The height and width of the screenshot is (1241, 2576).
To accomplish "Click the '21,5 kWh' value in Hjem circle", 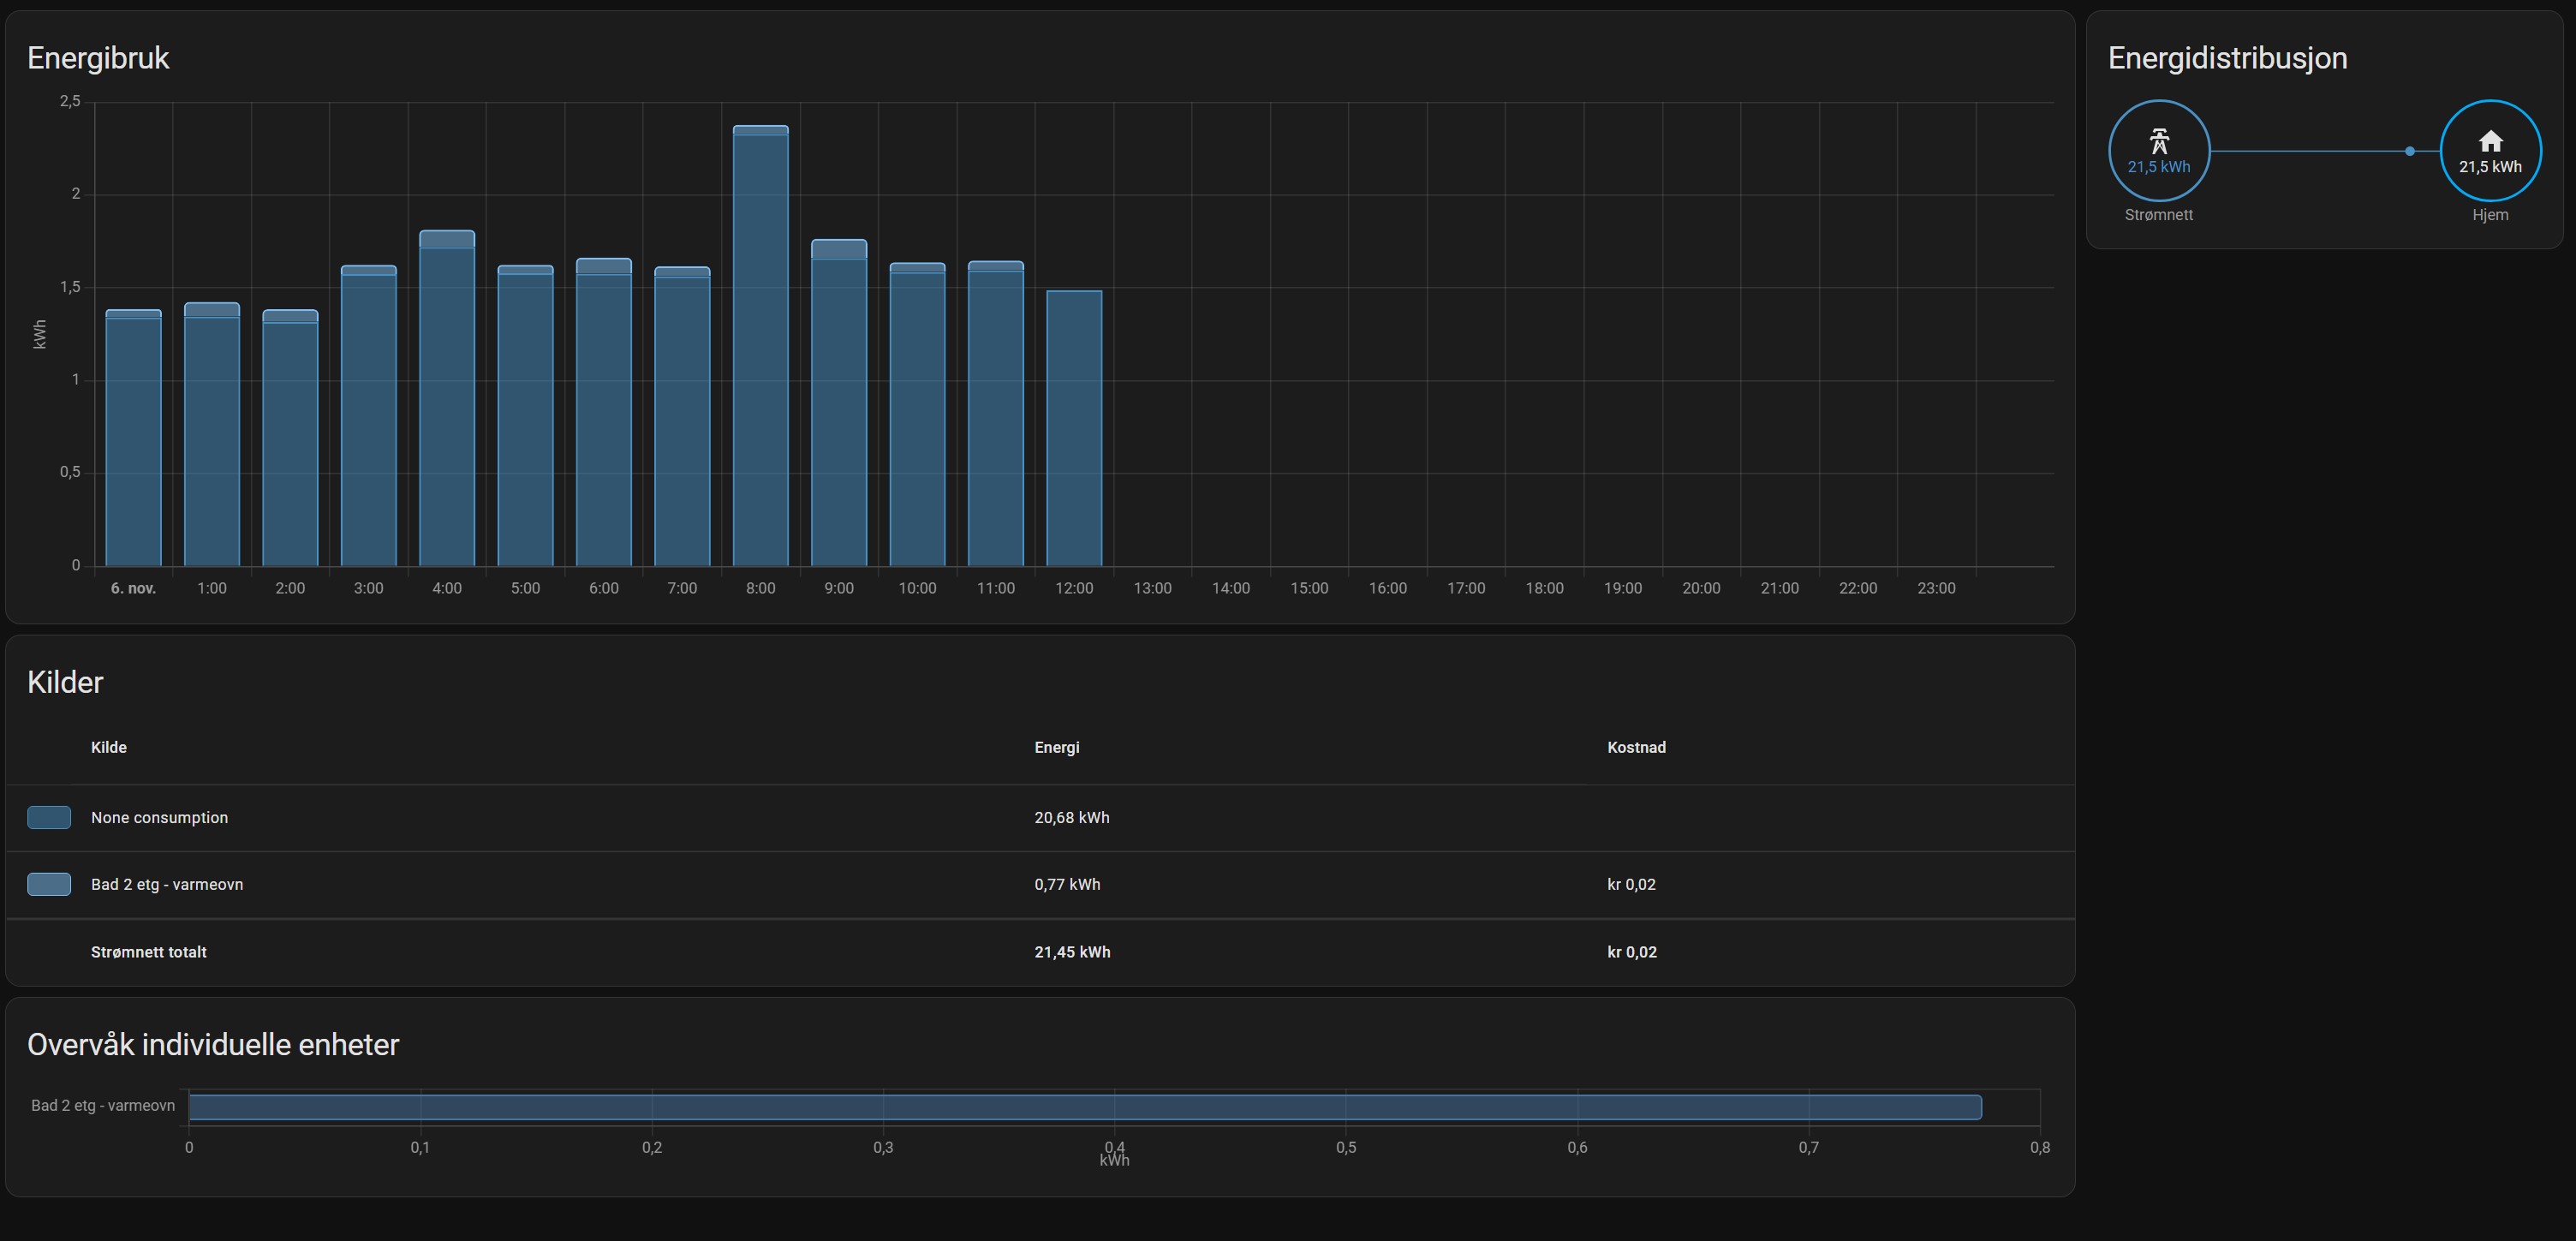I will [x=2490, y=167].
